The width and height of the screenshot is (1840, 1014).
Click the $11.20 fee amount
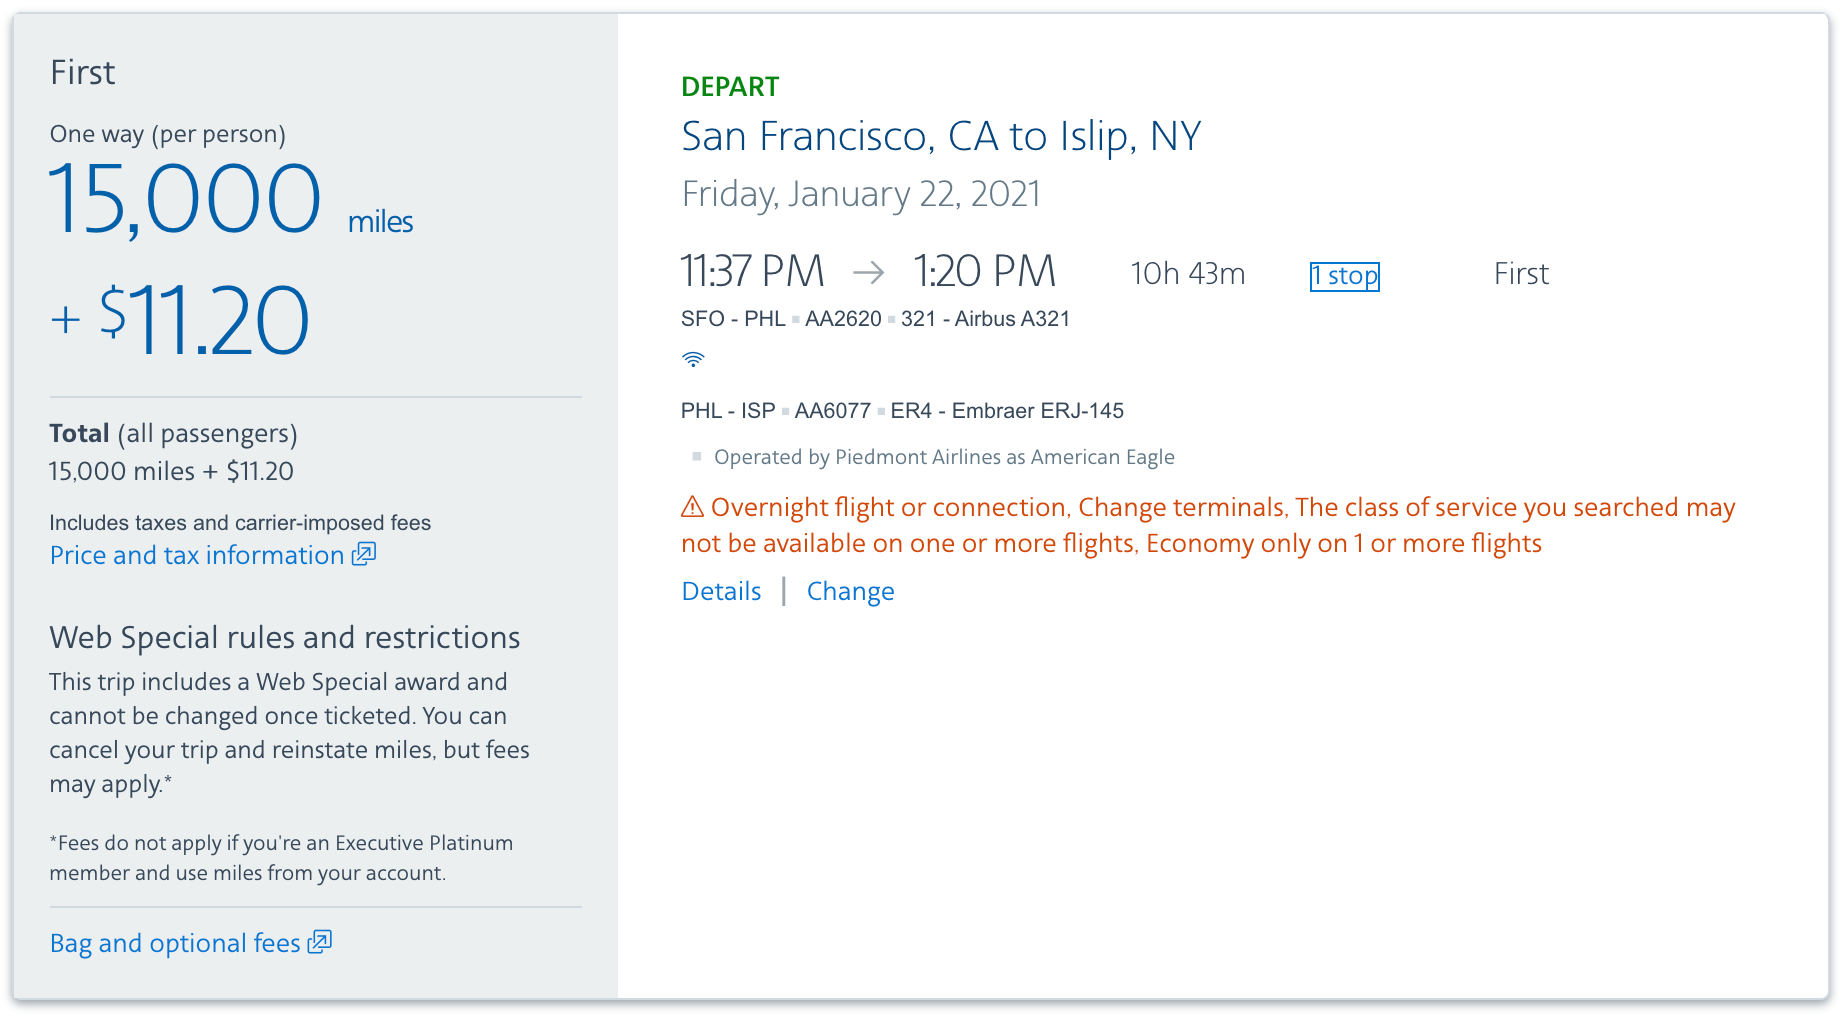point(204,320)
